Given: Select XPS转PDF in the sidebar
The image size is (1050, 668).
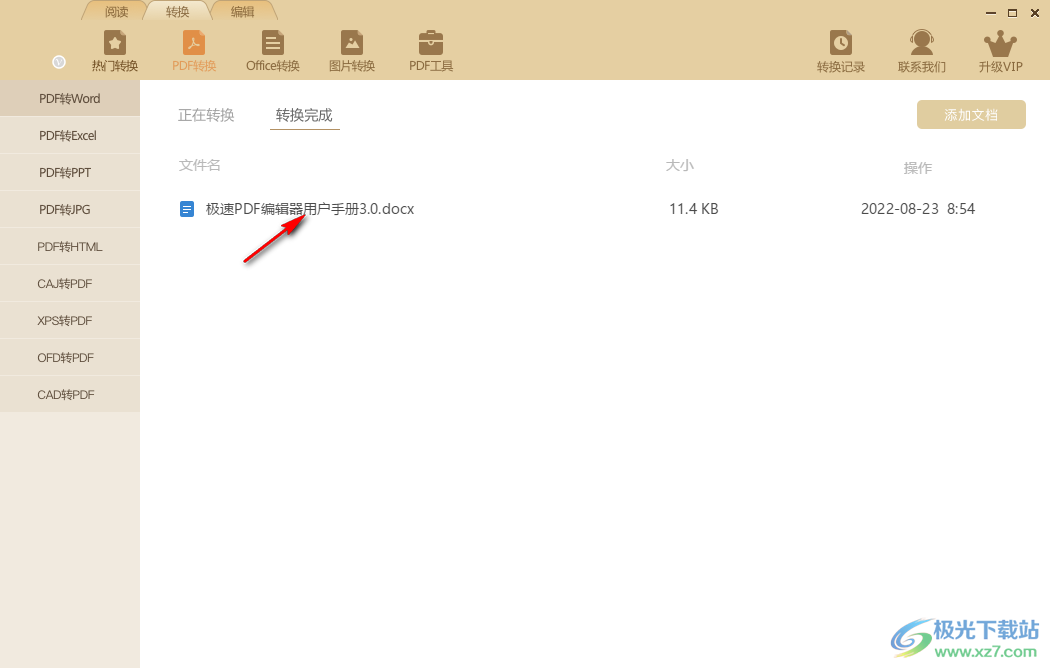Looking at the screenshot, I should point(70,321).
